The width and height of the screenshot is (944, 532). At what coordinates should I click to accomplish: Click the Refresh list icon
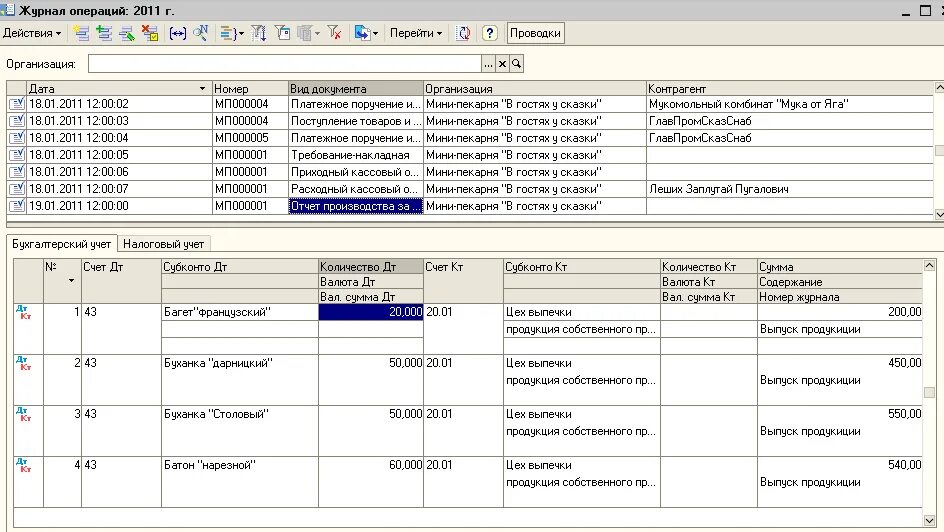[x=463, y=33]
